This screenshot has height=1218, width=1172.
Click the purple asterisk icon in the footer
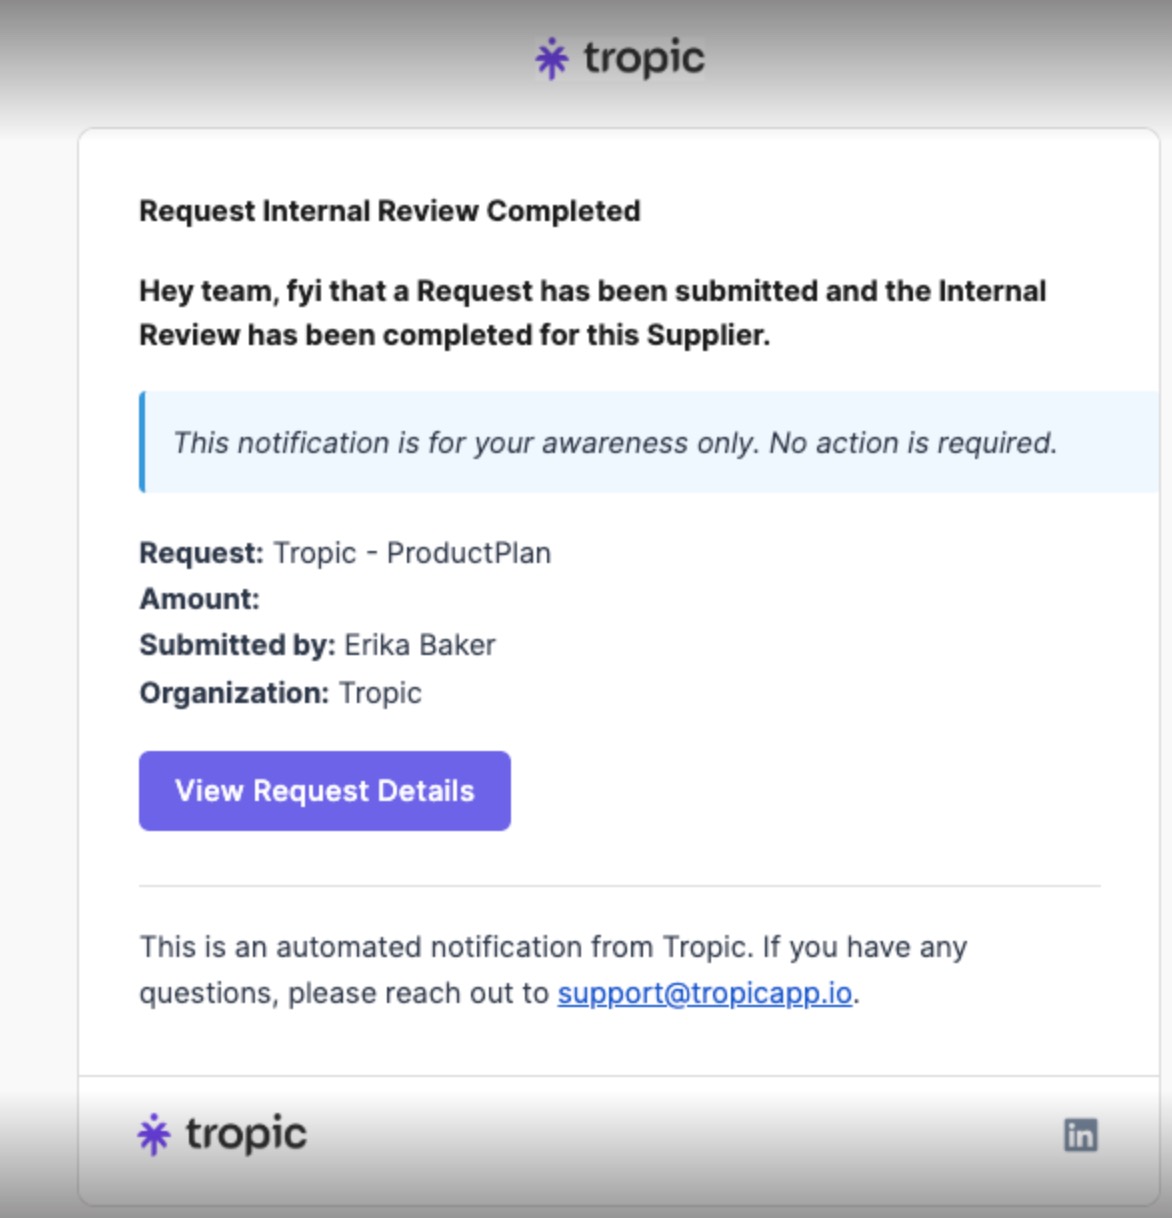tap(154, 1134)
